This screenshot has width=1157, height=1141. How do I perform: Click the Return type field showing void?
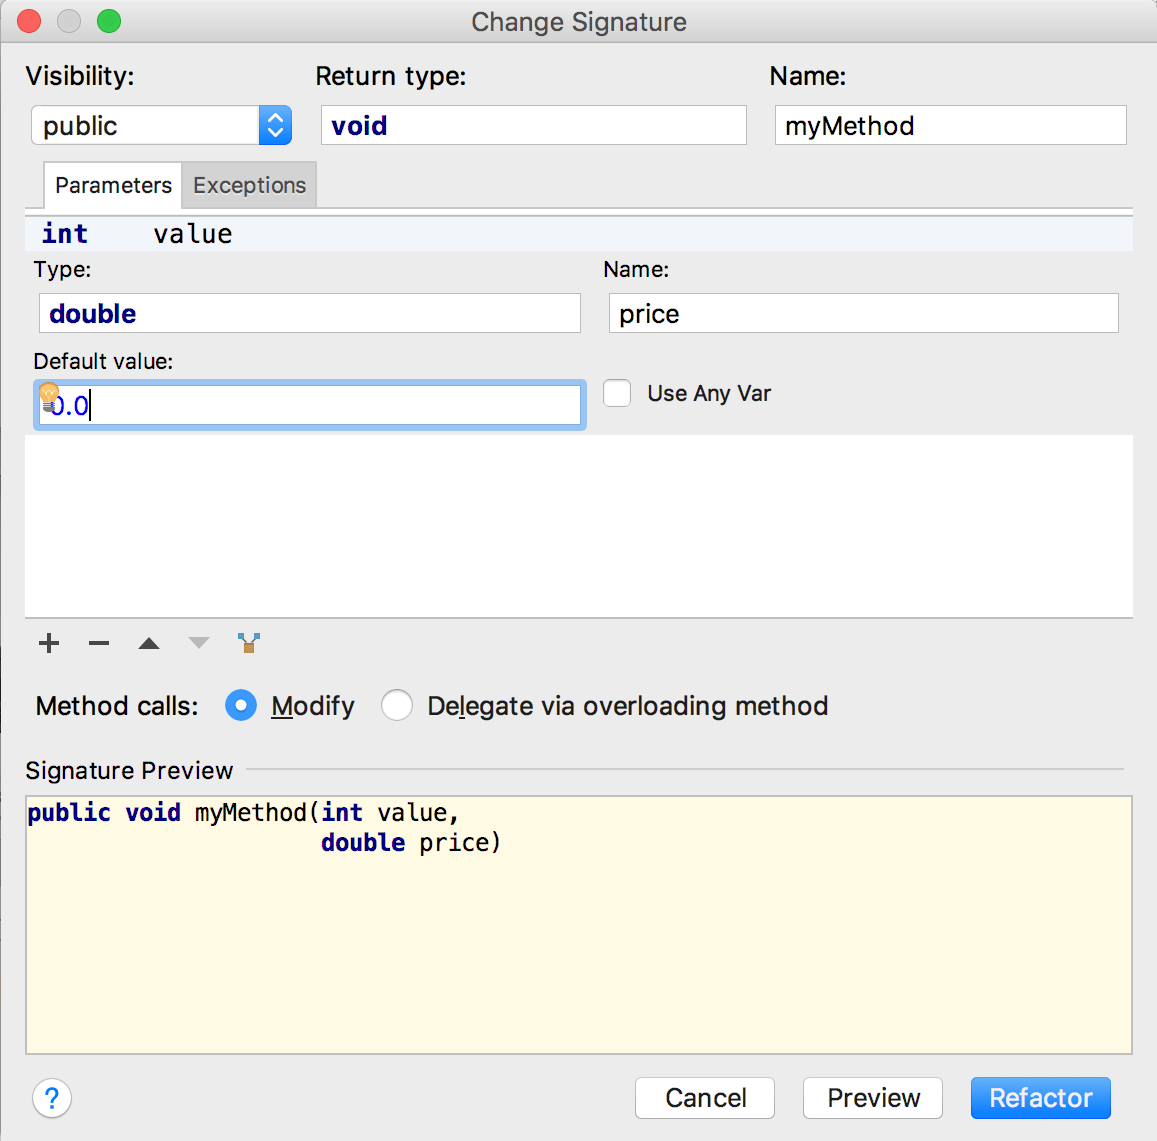533,125
